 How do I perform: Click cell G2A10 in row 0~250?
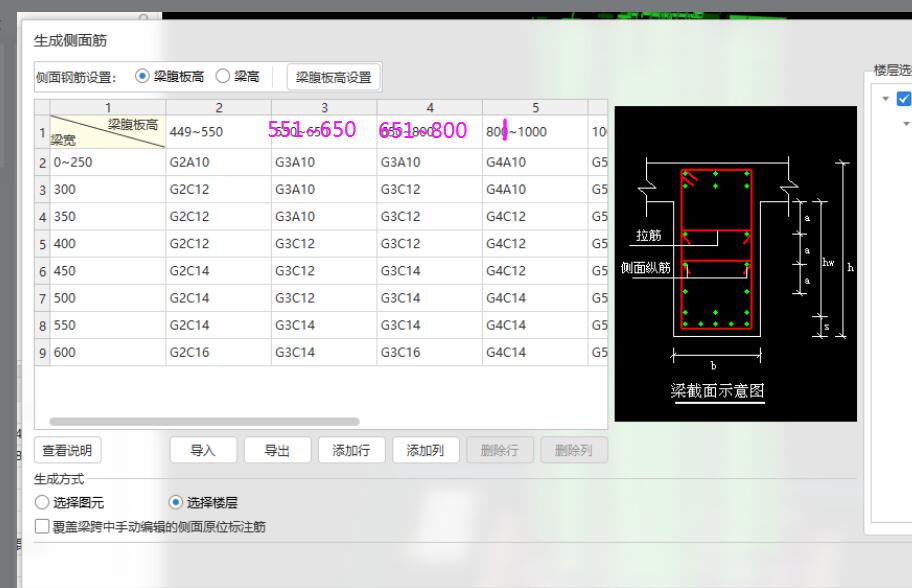219,162
